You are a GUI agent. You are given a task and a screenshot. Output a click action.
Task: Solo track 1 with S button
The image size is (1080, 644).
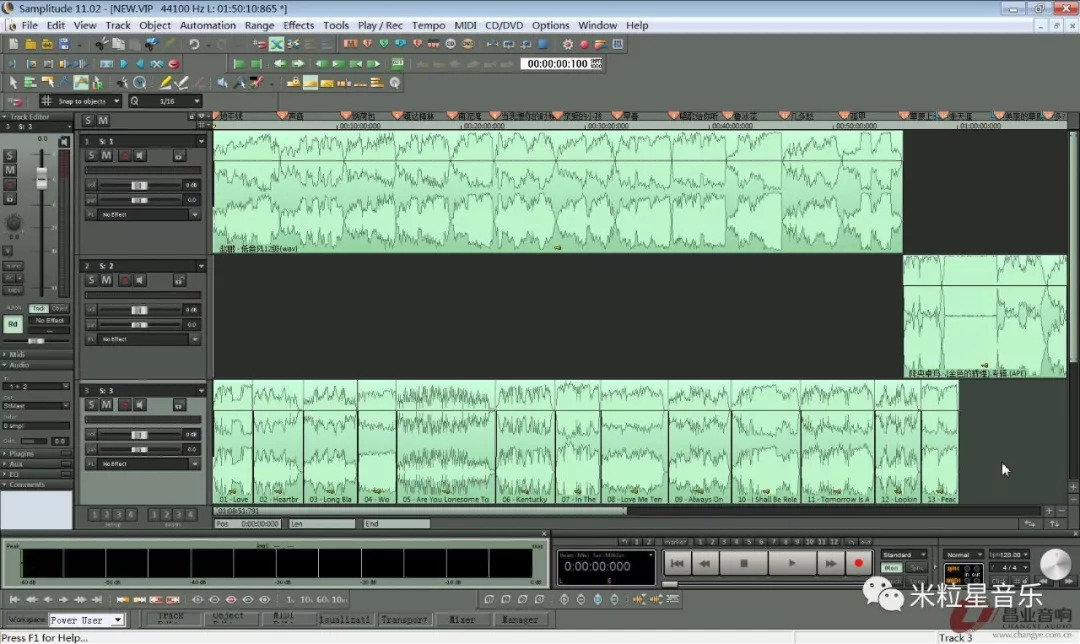coord(91,155)
